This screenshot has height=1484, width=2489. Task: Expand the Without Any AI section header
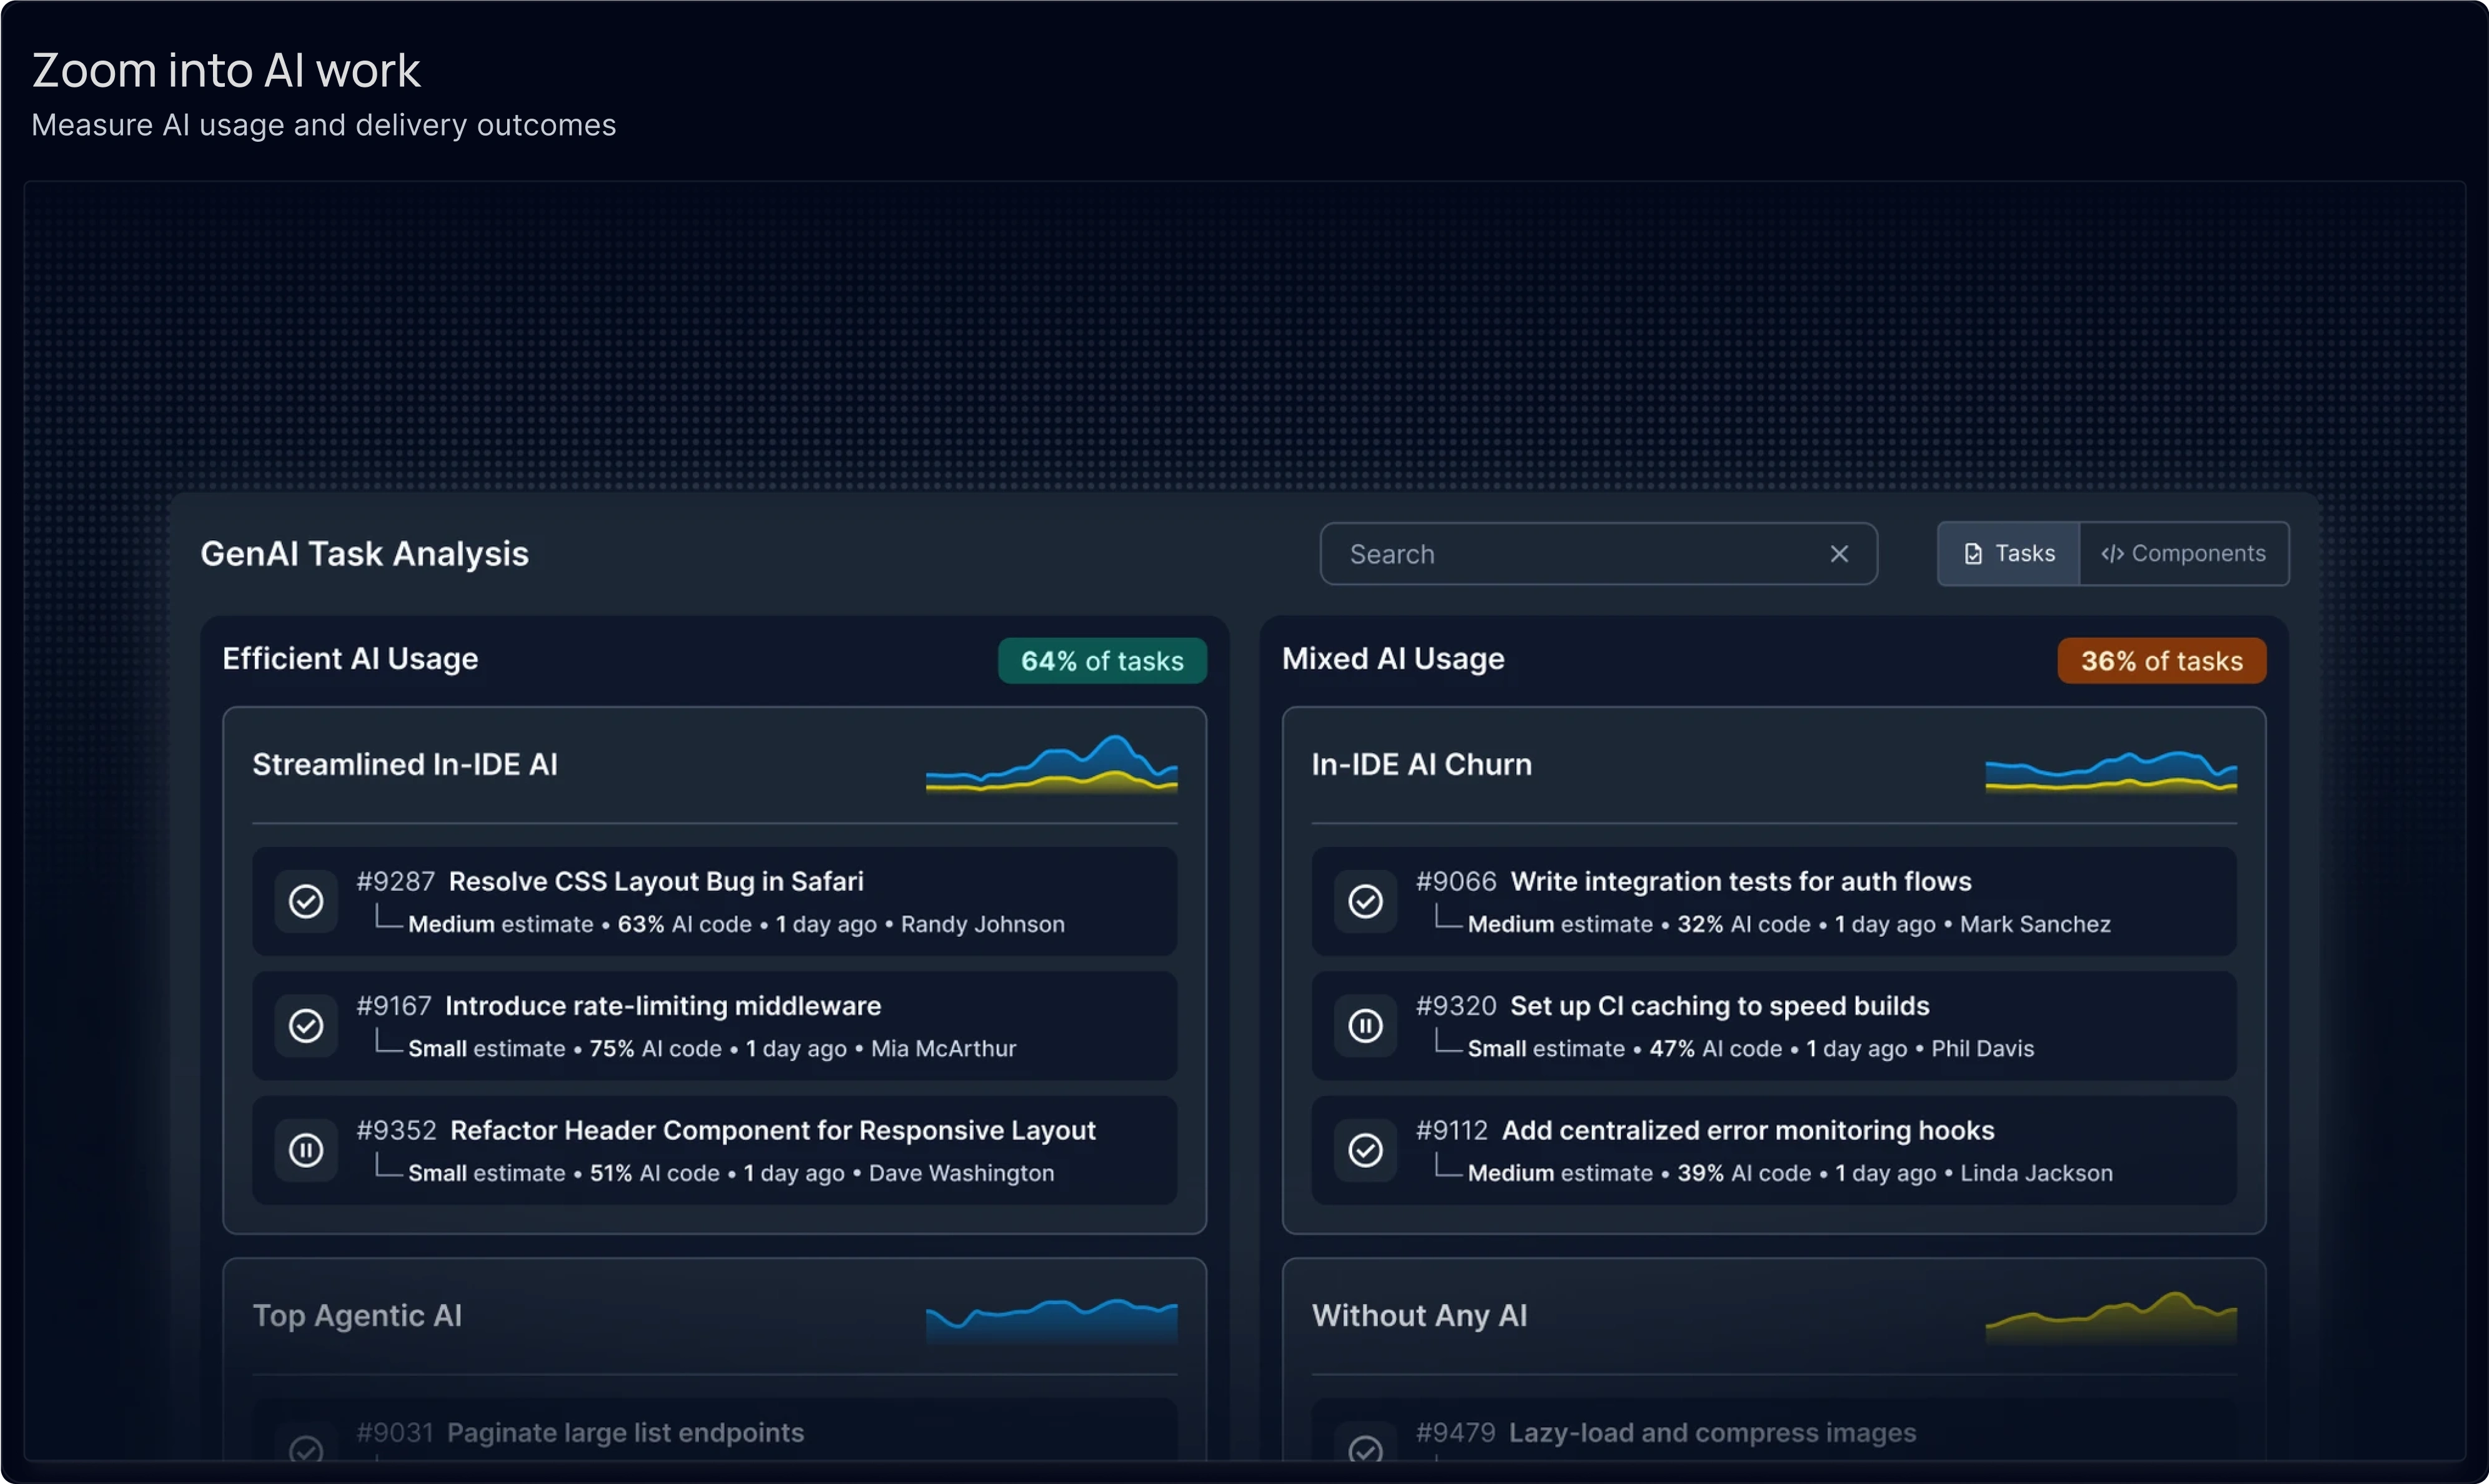click(1419, 1316)
